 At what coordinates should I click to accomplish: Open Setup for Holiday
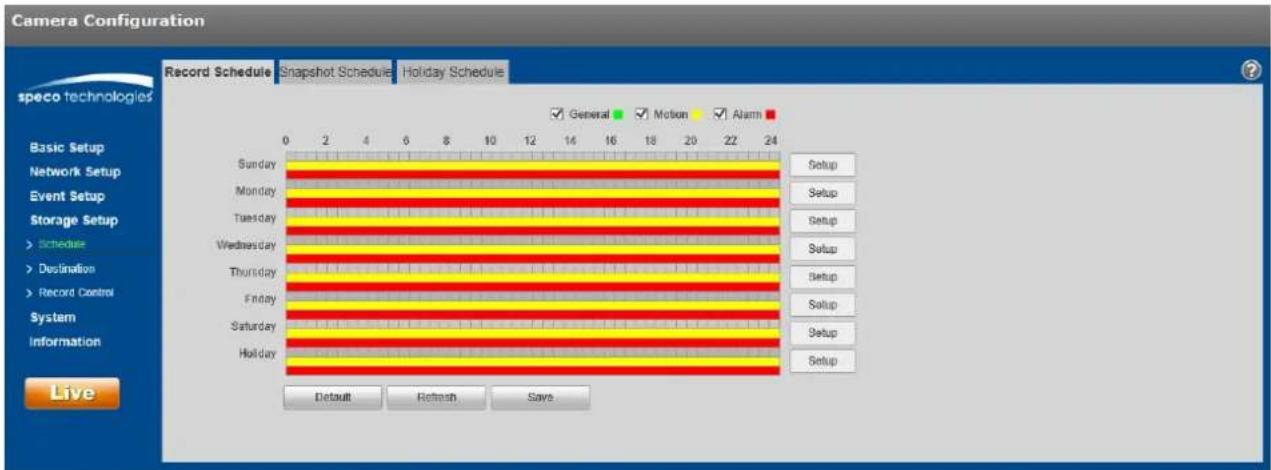822,360
